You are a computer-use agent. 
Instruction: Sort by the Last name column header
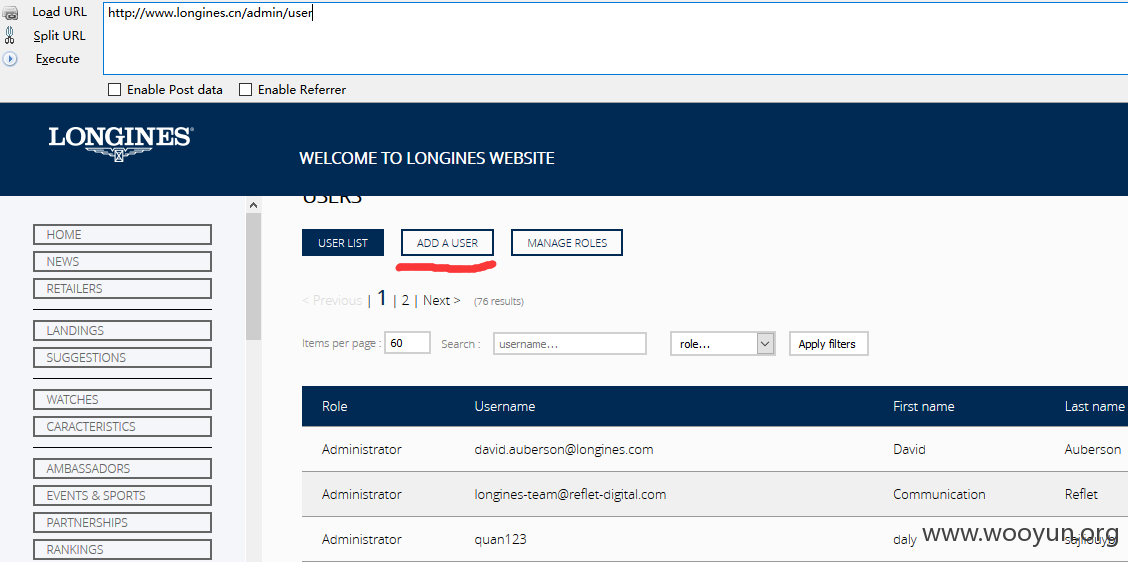coord(1094,407)
